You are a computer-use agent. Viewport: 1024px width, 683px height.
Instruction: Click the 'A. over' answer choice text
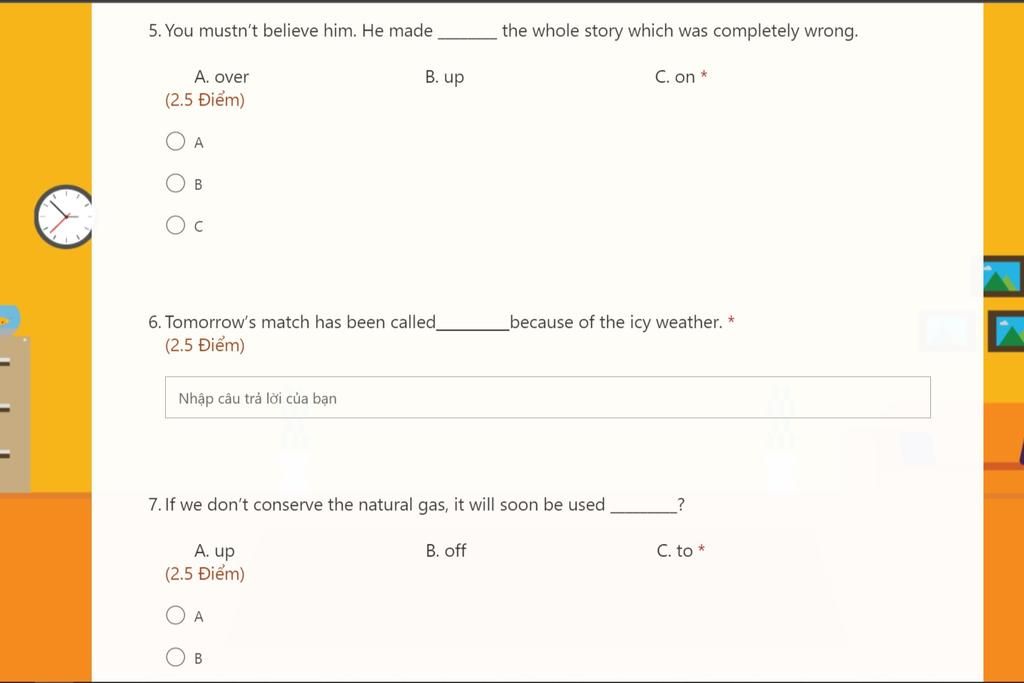pyautogui.click(x=221, y=77)
